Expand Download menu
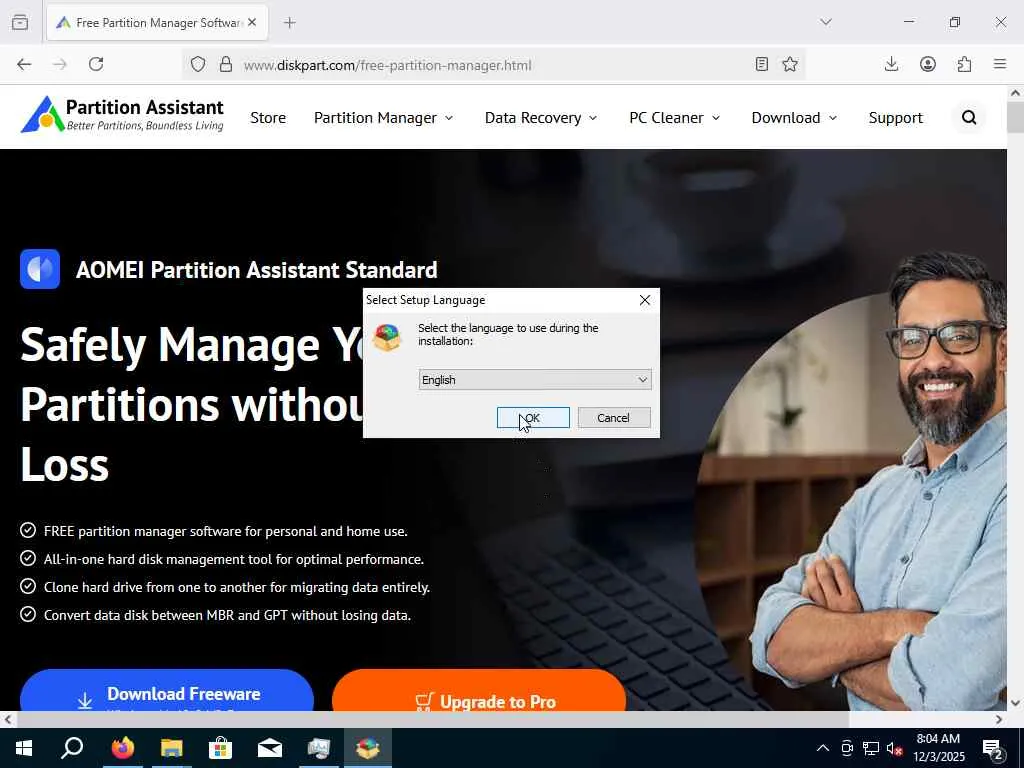Image resolution: width=1024 pixels, height=768 pixels. tap(794, 118)
